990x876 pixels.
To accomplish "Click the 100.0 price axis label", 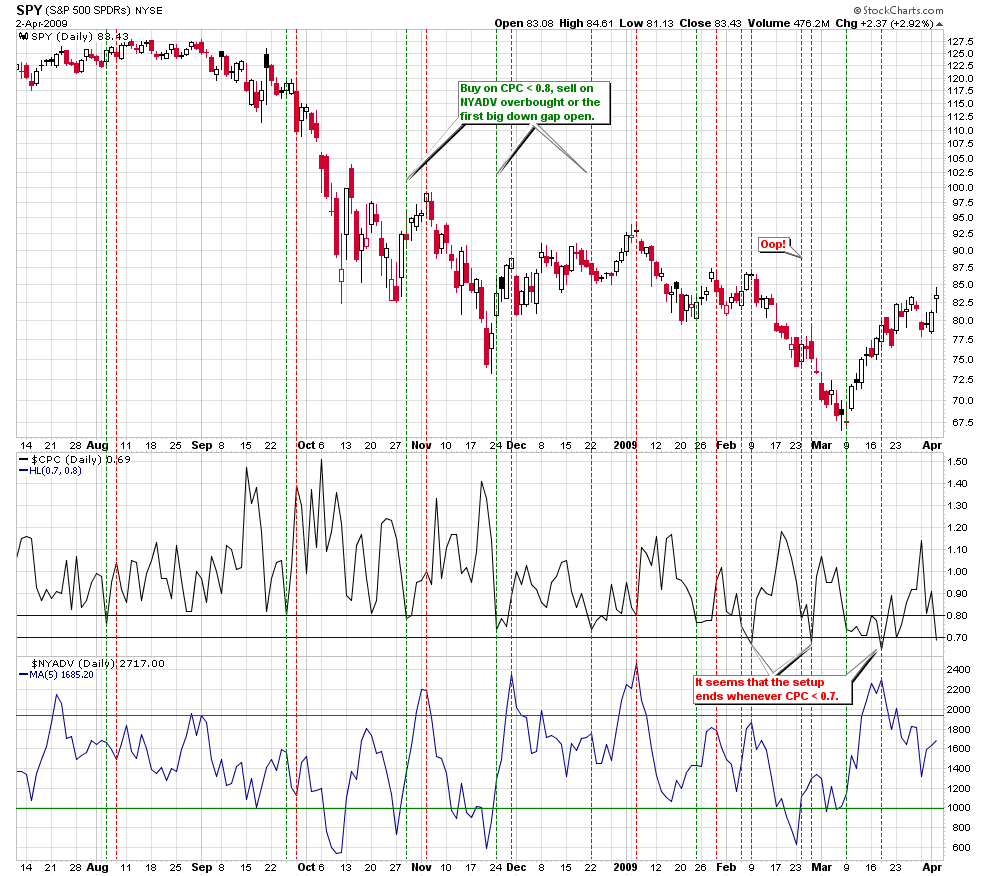I will 960,188.
